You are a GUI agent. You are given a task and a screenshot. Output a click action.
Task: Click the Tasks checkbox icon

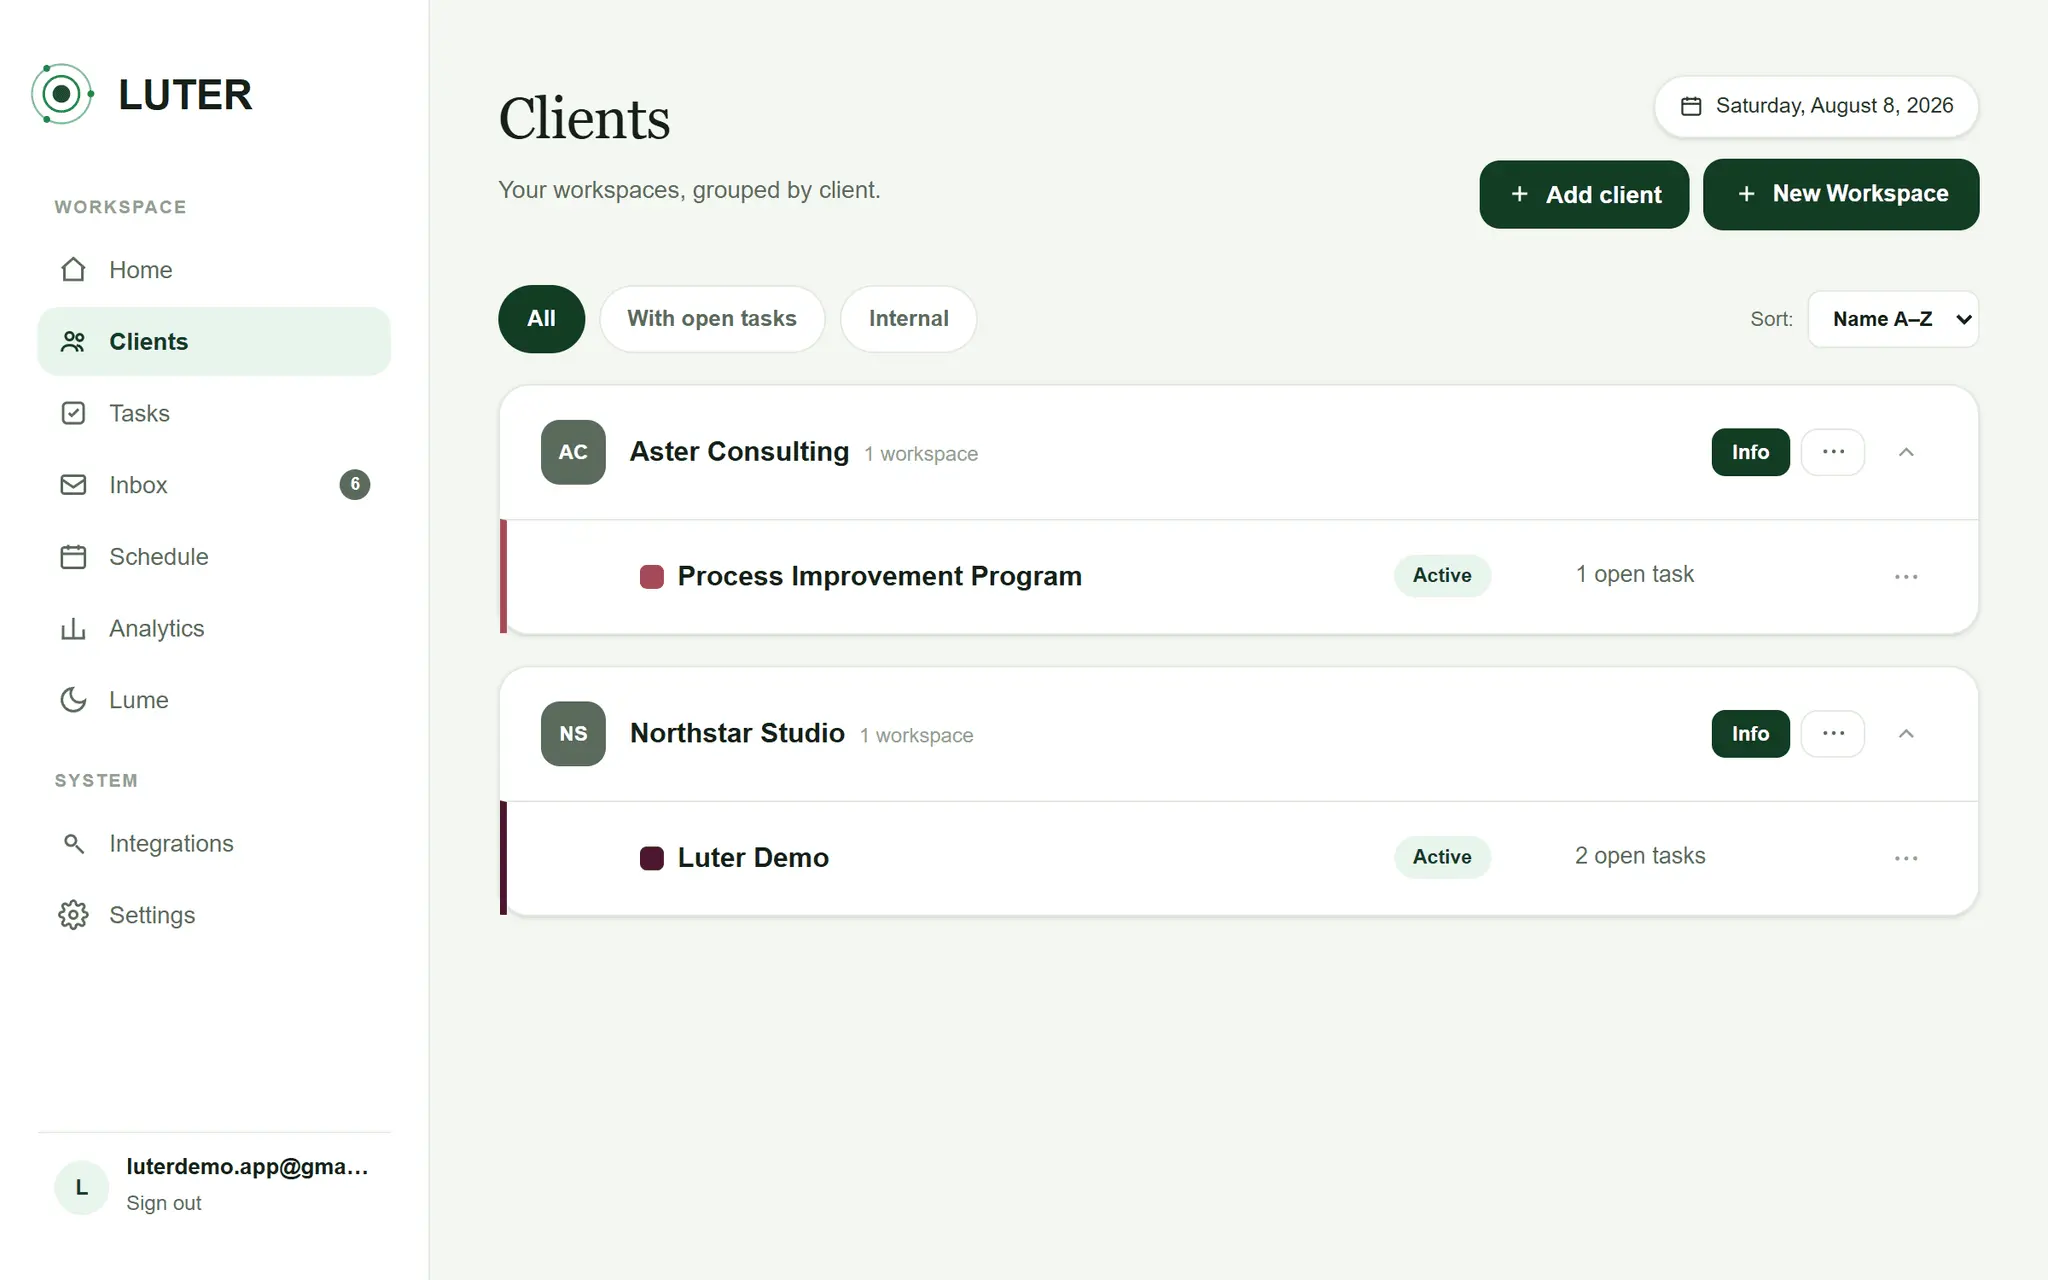click(73, 413)
